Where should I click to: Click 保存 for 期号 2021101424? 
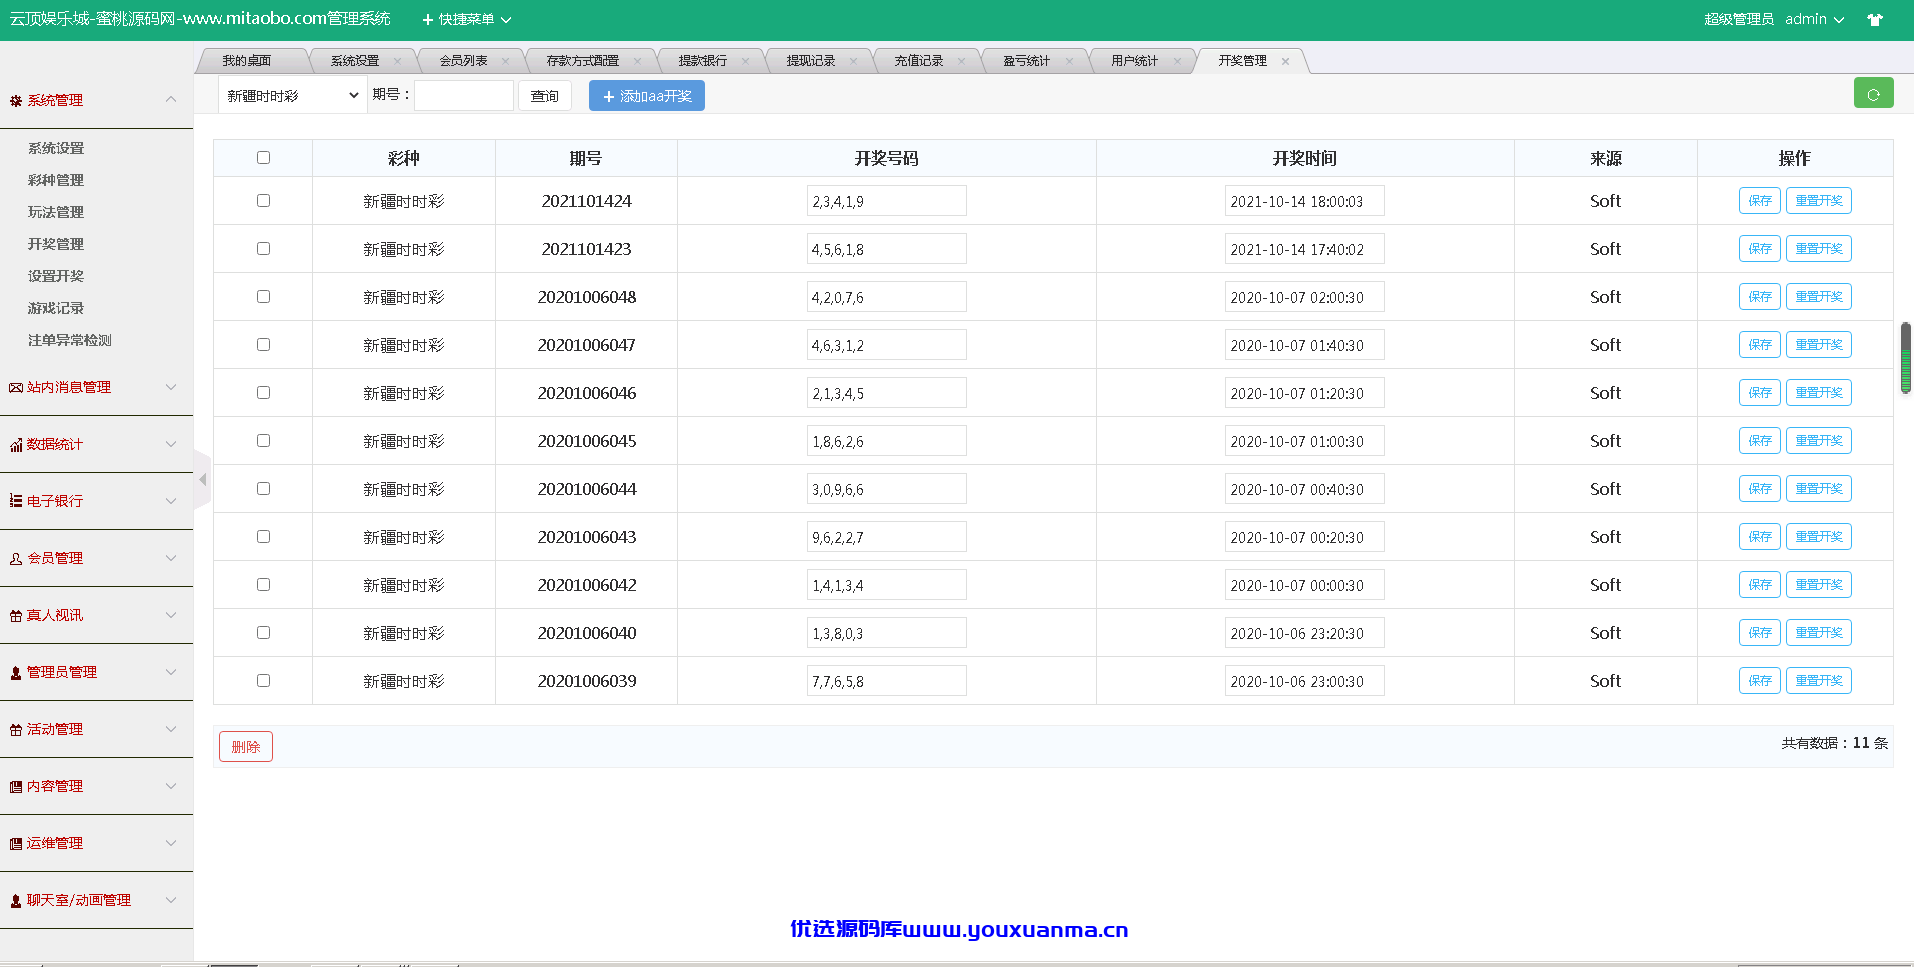(x=1760, y=200)
